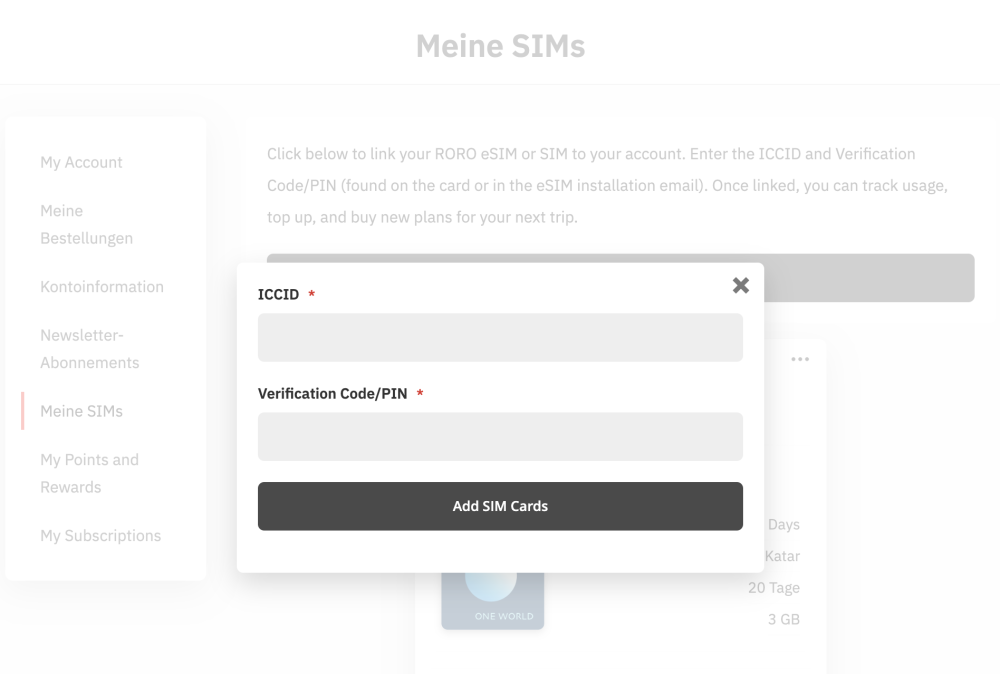Open Newsletter-Abonnements settings
This screenshot has height=674, width=1000.
point(89,349)
